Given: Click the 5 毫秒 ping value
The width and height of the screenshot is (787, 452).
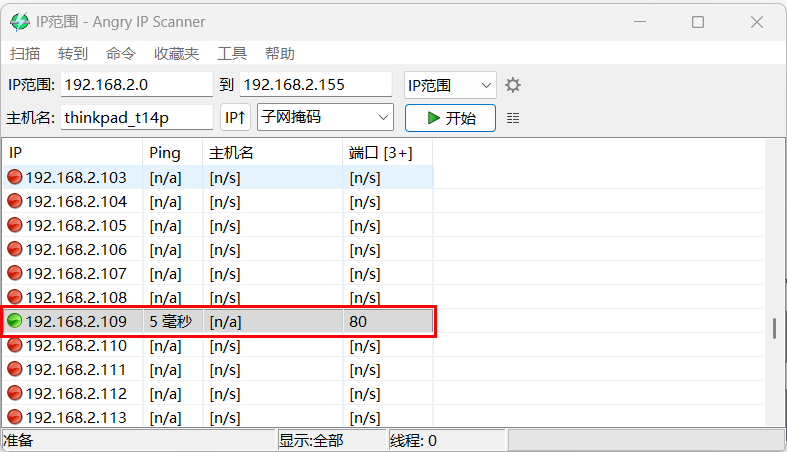Looking at the screenshot, I should tap(171, 322).
